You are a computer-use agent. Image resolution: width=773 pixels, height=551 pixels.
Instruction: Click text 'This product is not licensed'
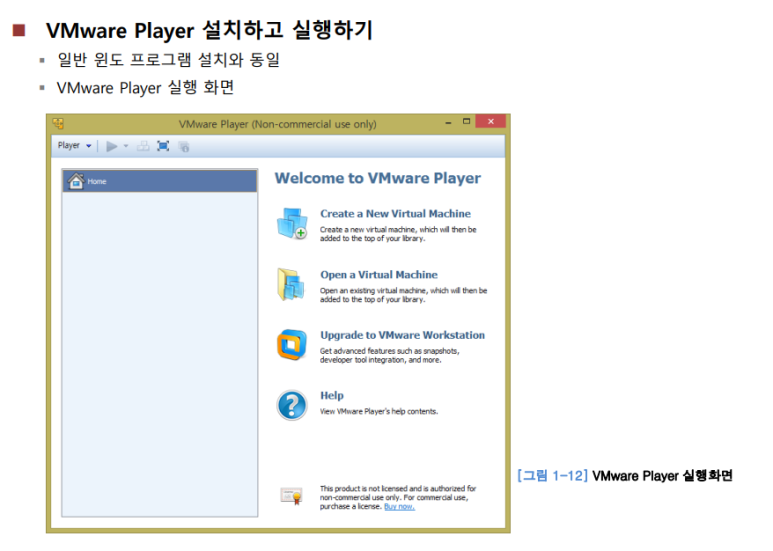click(x=364, y=489)
